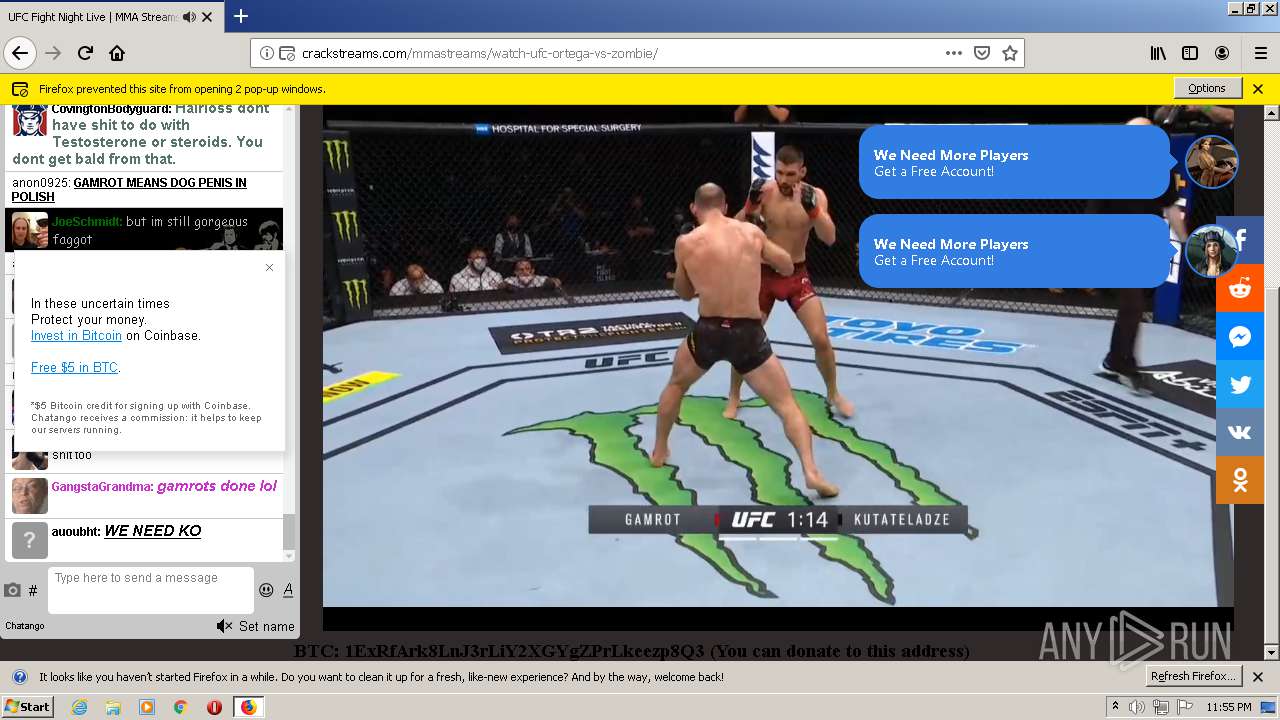This screenshot has height=720, width=1280.
Task: Click the lower We Need More Players ad
Action: pos(1014,251)
